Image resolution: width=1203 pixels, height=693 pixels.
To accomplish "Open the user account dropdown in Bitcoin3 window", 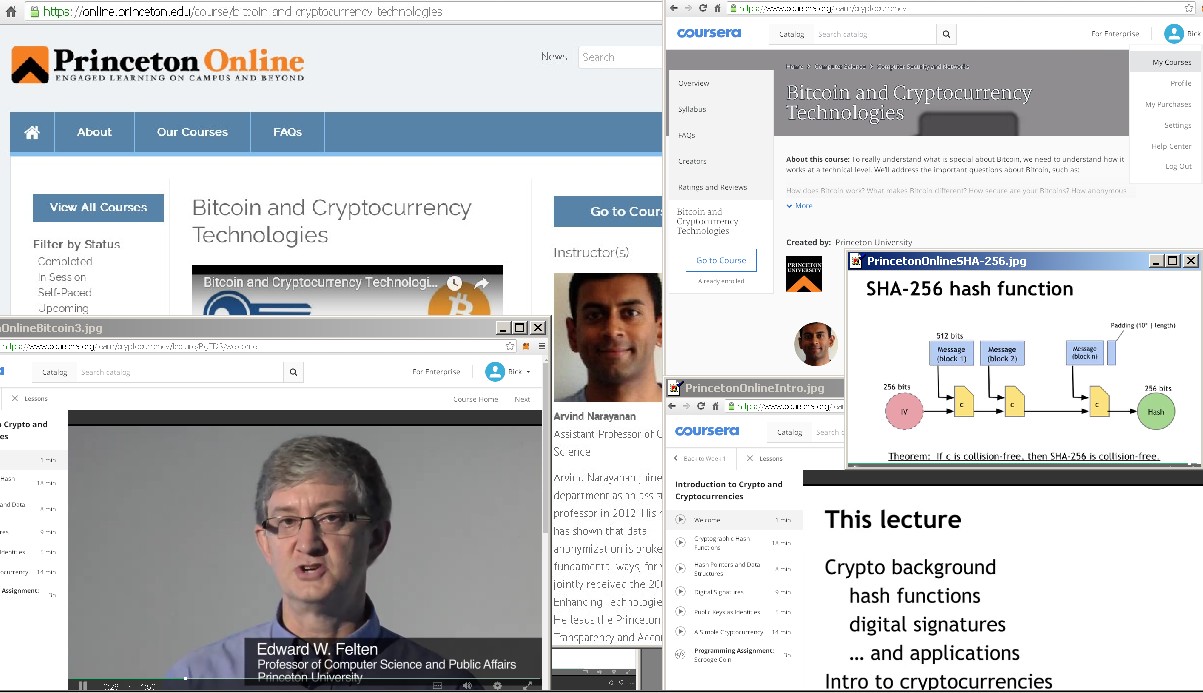I will [x=510, y=372].
